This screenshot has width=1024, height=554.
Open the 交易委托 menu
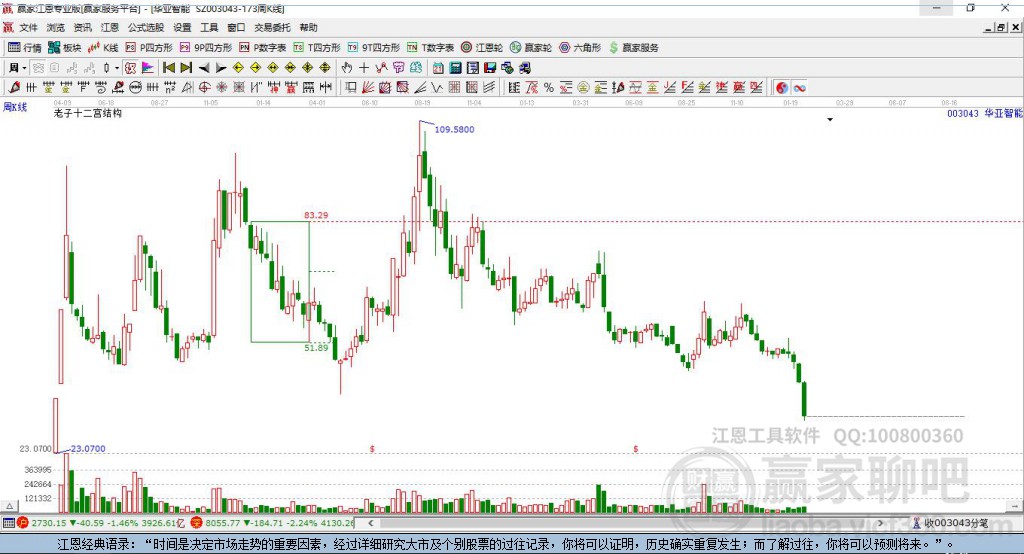pyautogui.click(x=272, y=27)
